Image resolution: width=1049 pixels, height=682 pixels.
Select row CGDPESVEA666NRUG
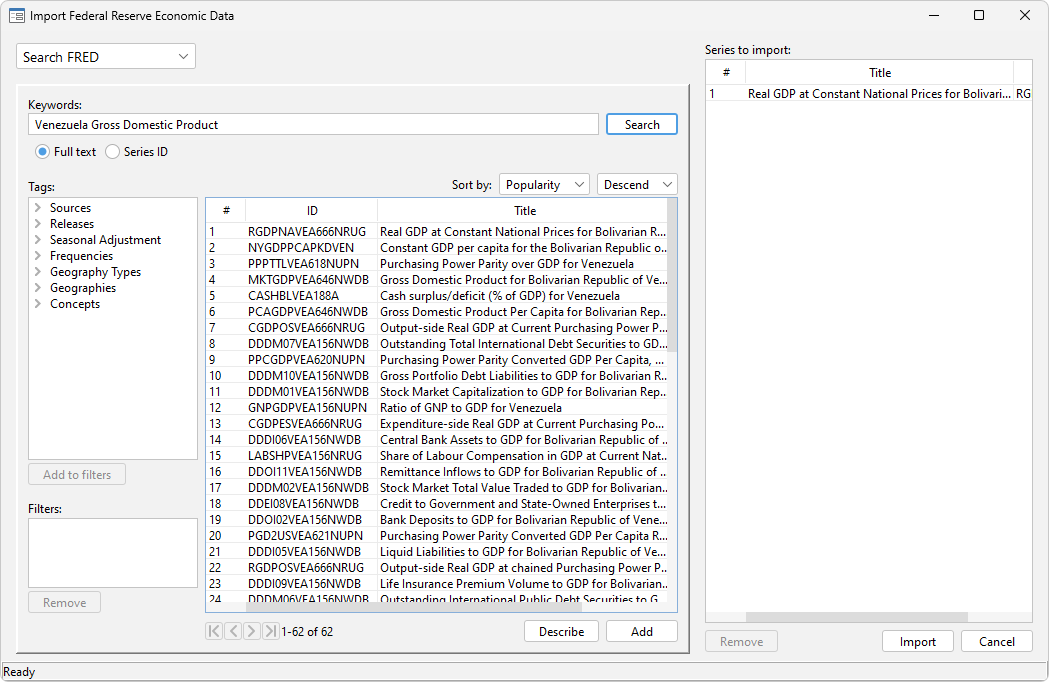(437, 424)
